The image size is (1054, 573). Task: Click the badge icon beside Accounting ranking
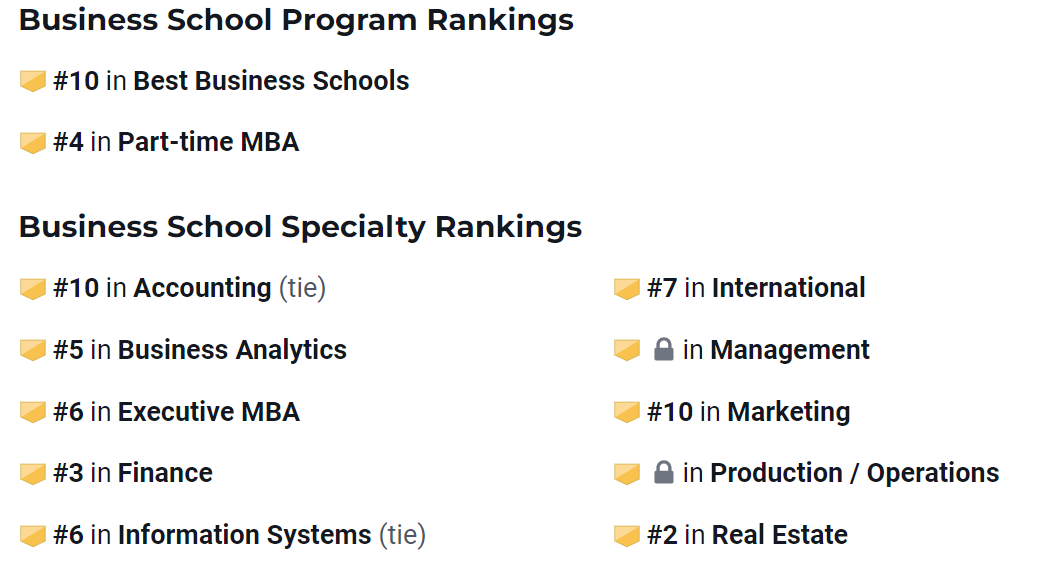point(32,289)
